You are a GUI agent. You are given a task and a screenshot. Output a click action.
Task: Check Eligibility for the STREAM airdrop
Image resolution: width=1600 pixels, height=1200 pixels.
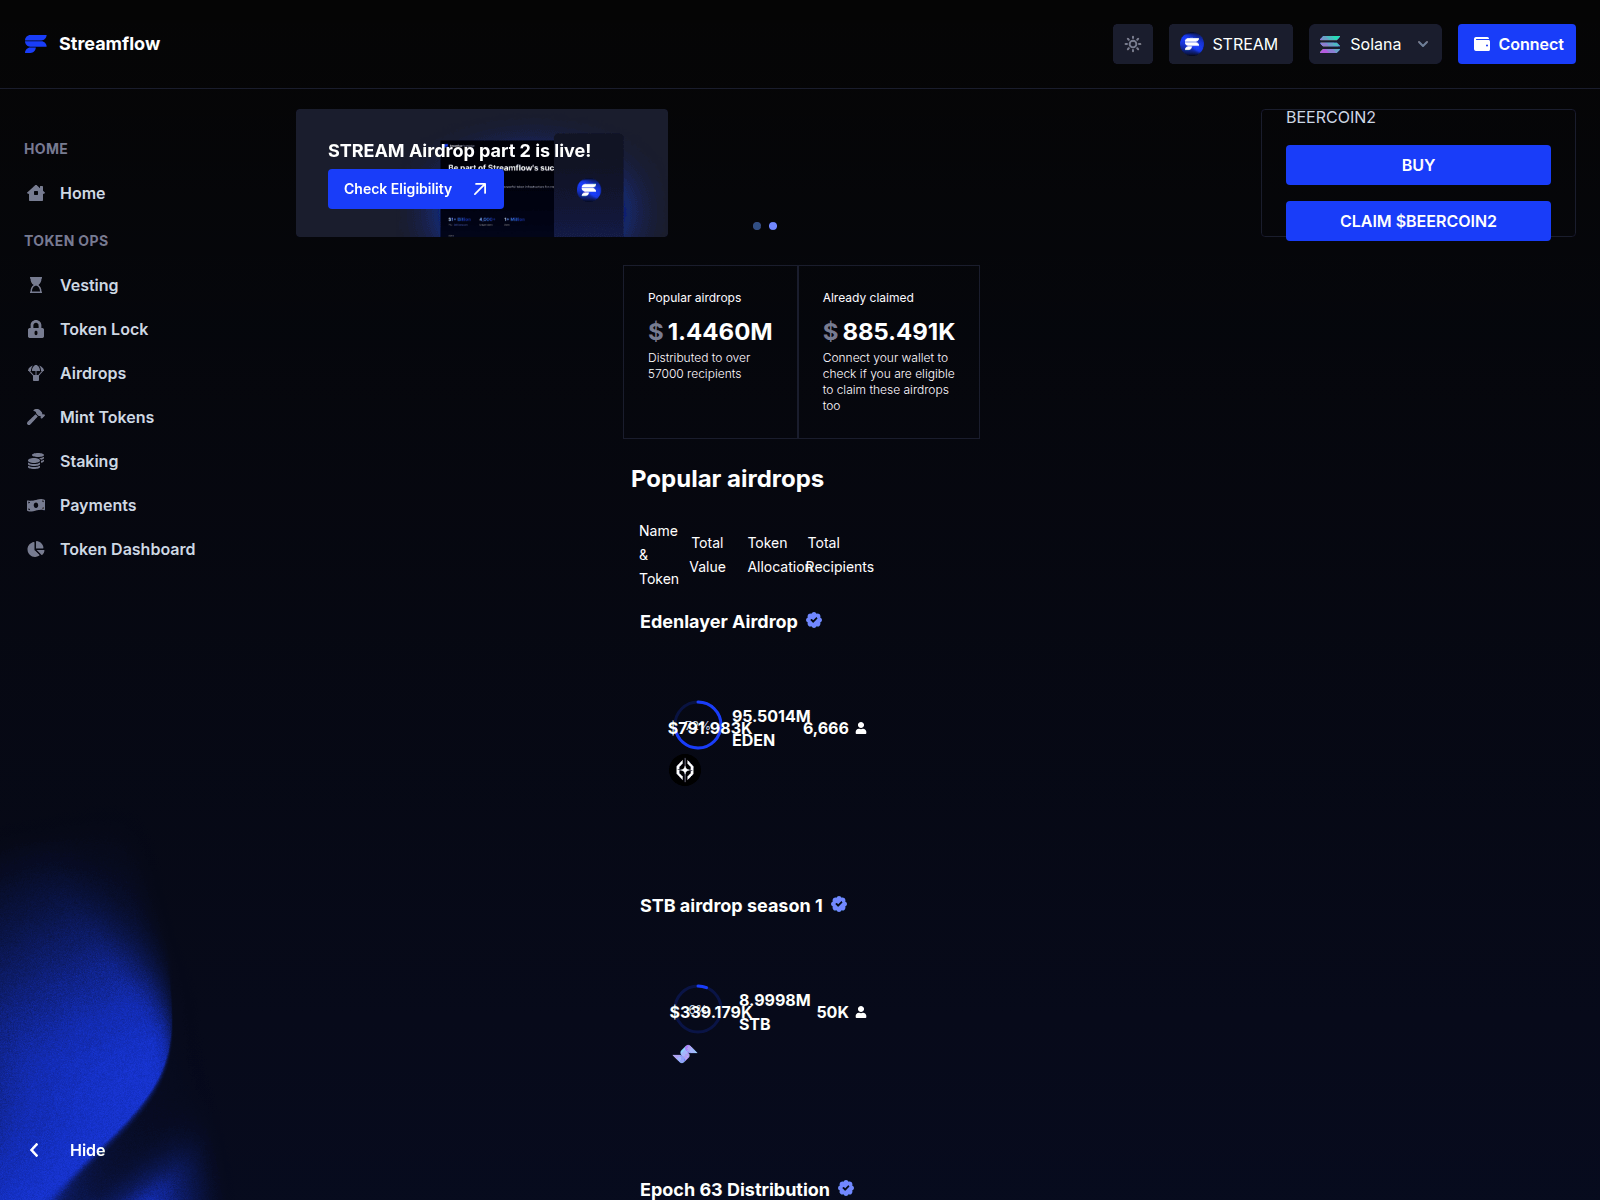(x=415, y=189)
